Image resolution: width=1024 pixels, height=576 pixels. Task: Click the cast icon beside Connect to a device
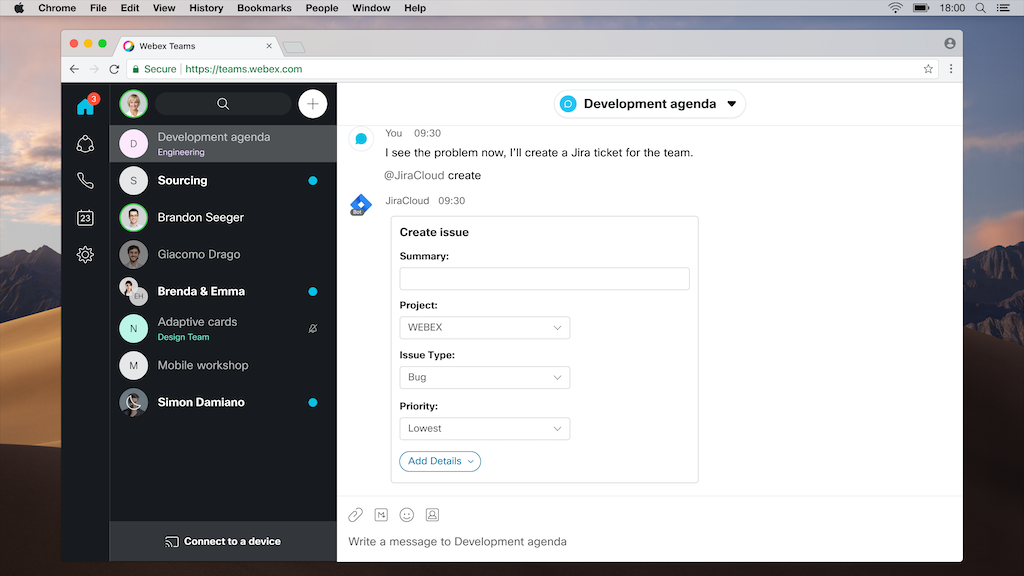click(172, 541)
